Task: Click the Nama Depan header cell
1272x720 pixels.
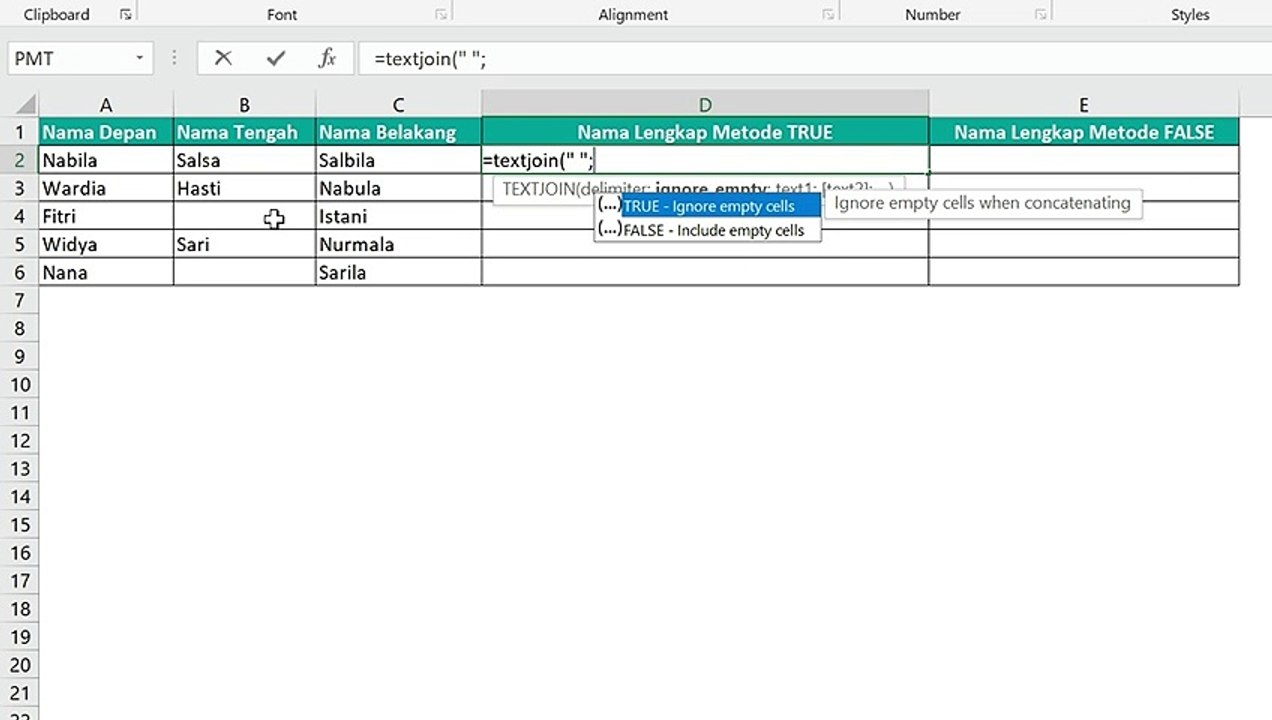Action: [106, 132]
